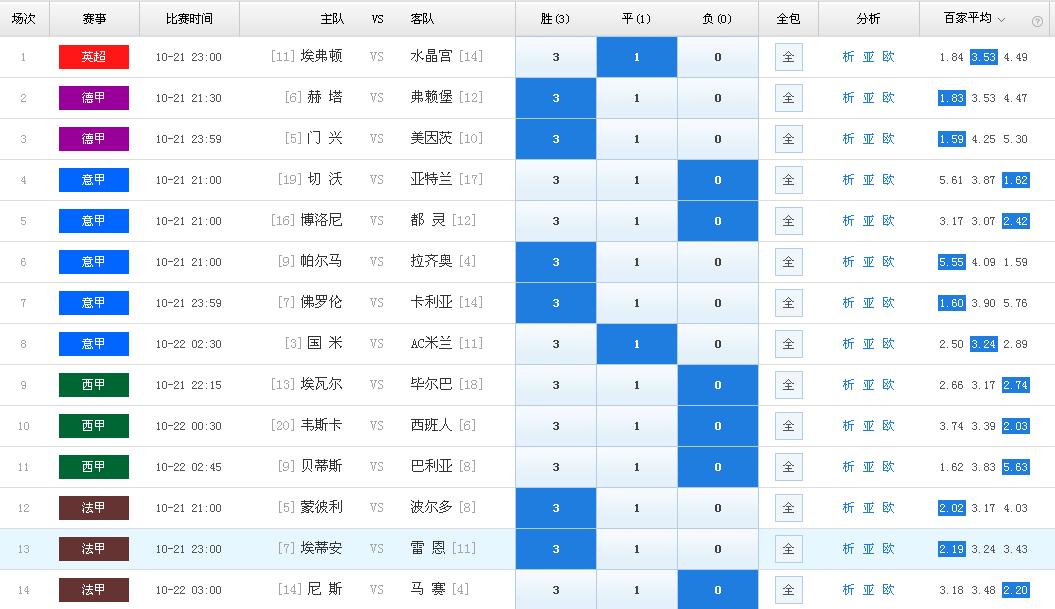
Task: Click the 英超 league tag in row 1
Action: tap(94, 57)
